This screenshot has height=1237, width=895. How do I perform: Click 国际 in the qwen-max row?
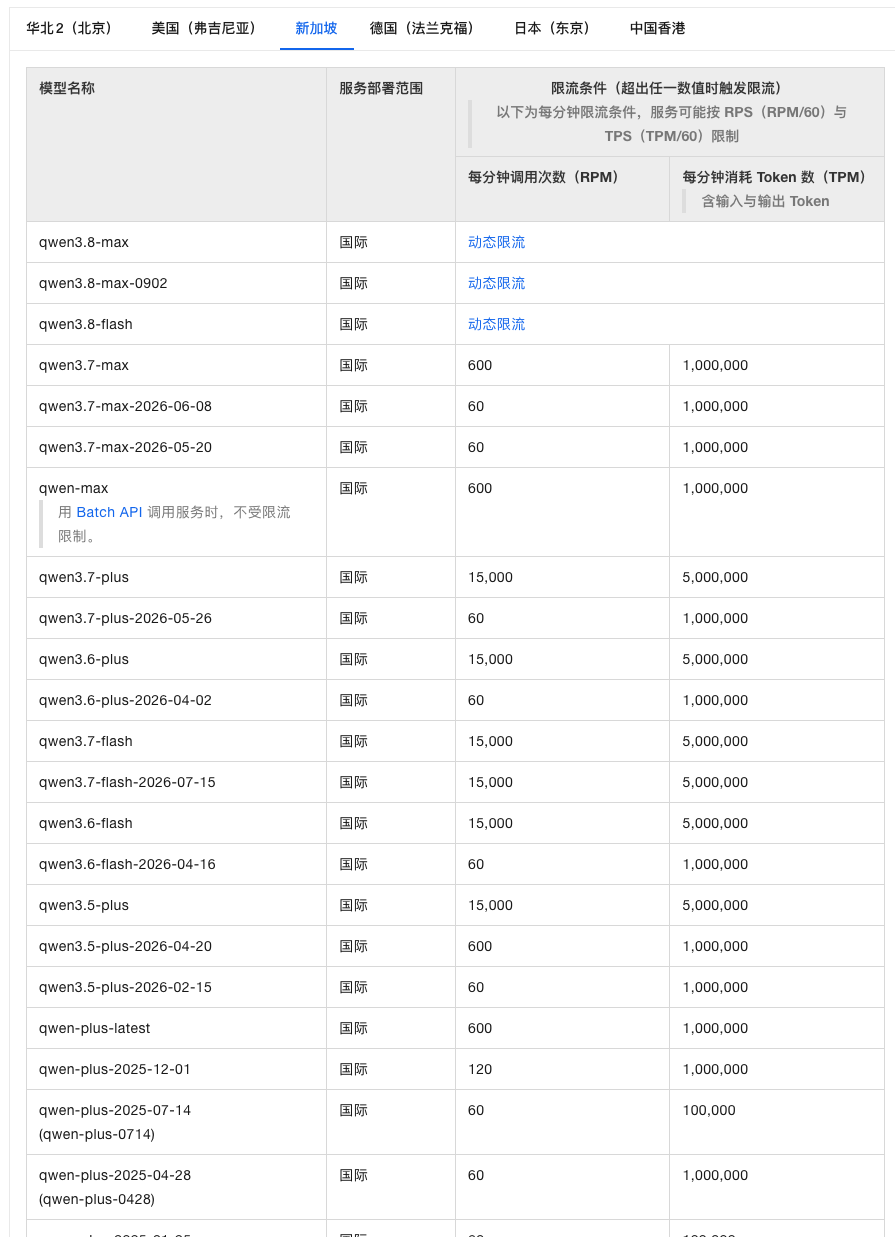click(353, 488)
